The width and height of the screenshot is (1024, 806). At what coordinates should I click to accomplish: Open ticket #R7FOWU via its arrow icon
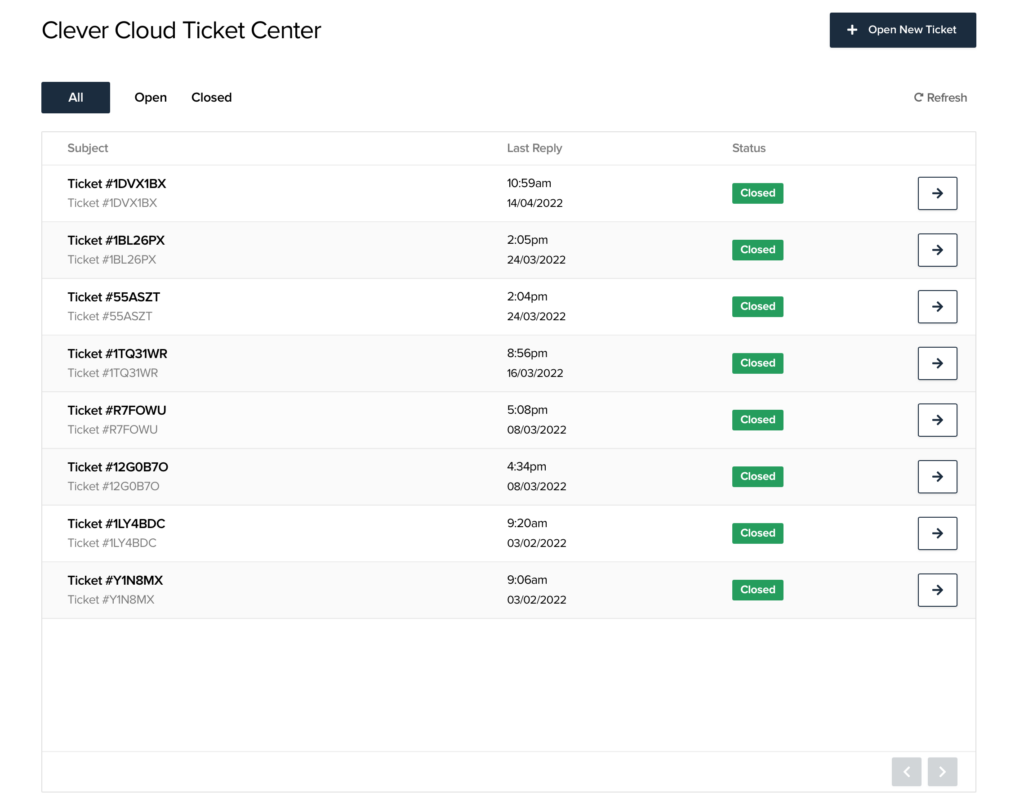pyautogui.click(x=937, y=419)
